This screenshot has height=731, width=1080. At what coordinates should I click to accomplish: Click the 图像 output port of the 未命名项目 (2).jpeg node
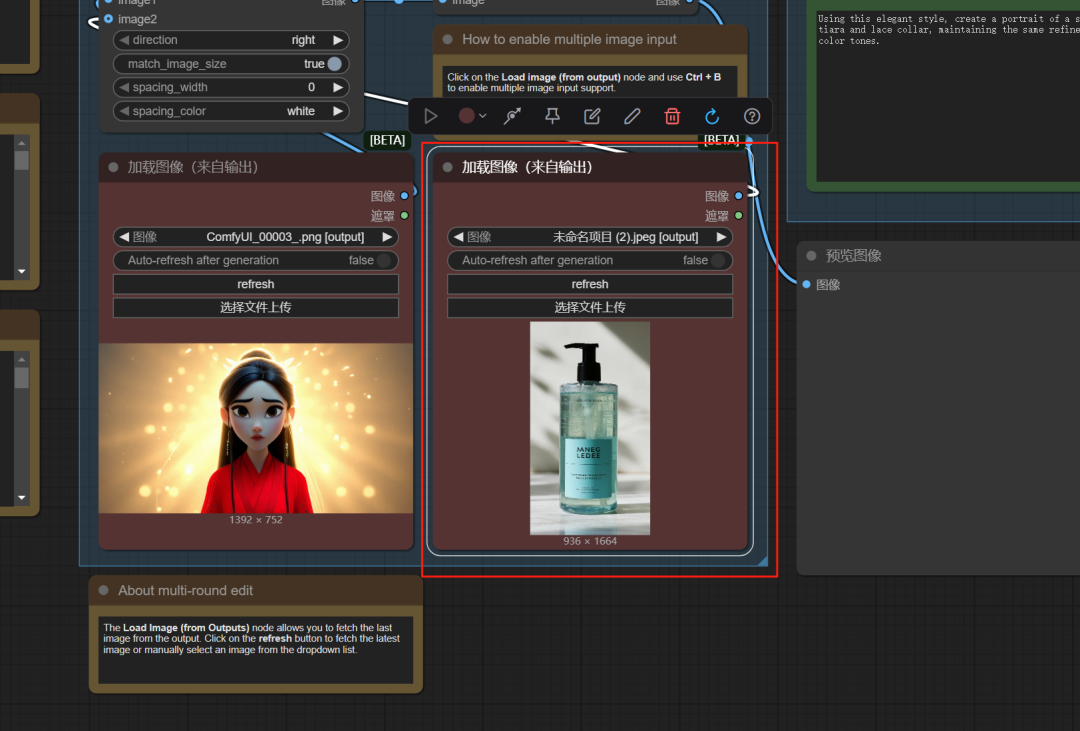739,196
